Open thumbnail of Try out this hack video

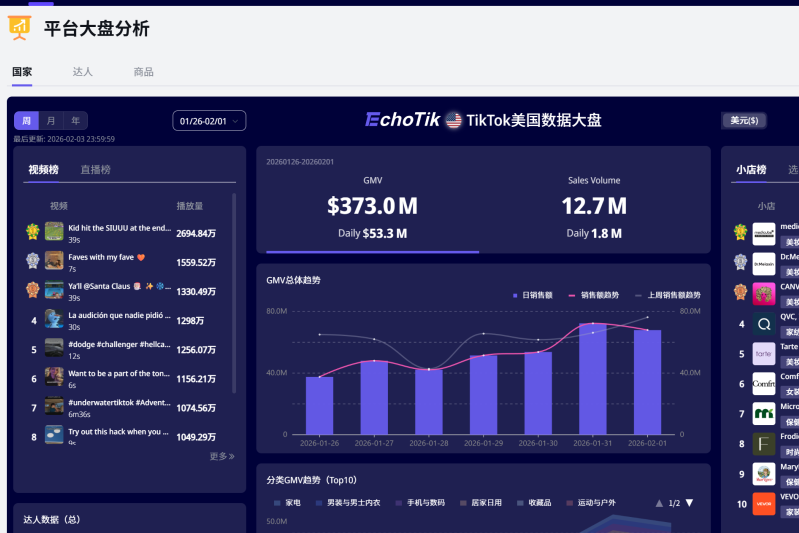pyautogui.click(x=54, y=435)
